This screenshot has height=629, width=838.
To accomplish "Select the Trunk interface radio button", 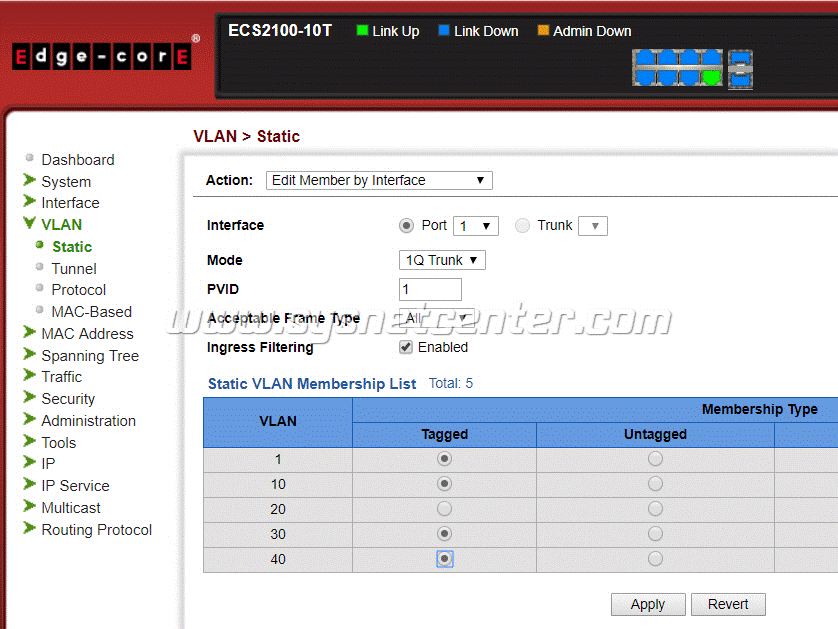I will (x=523, y=226).
